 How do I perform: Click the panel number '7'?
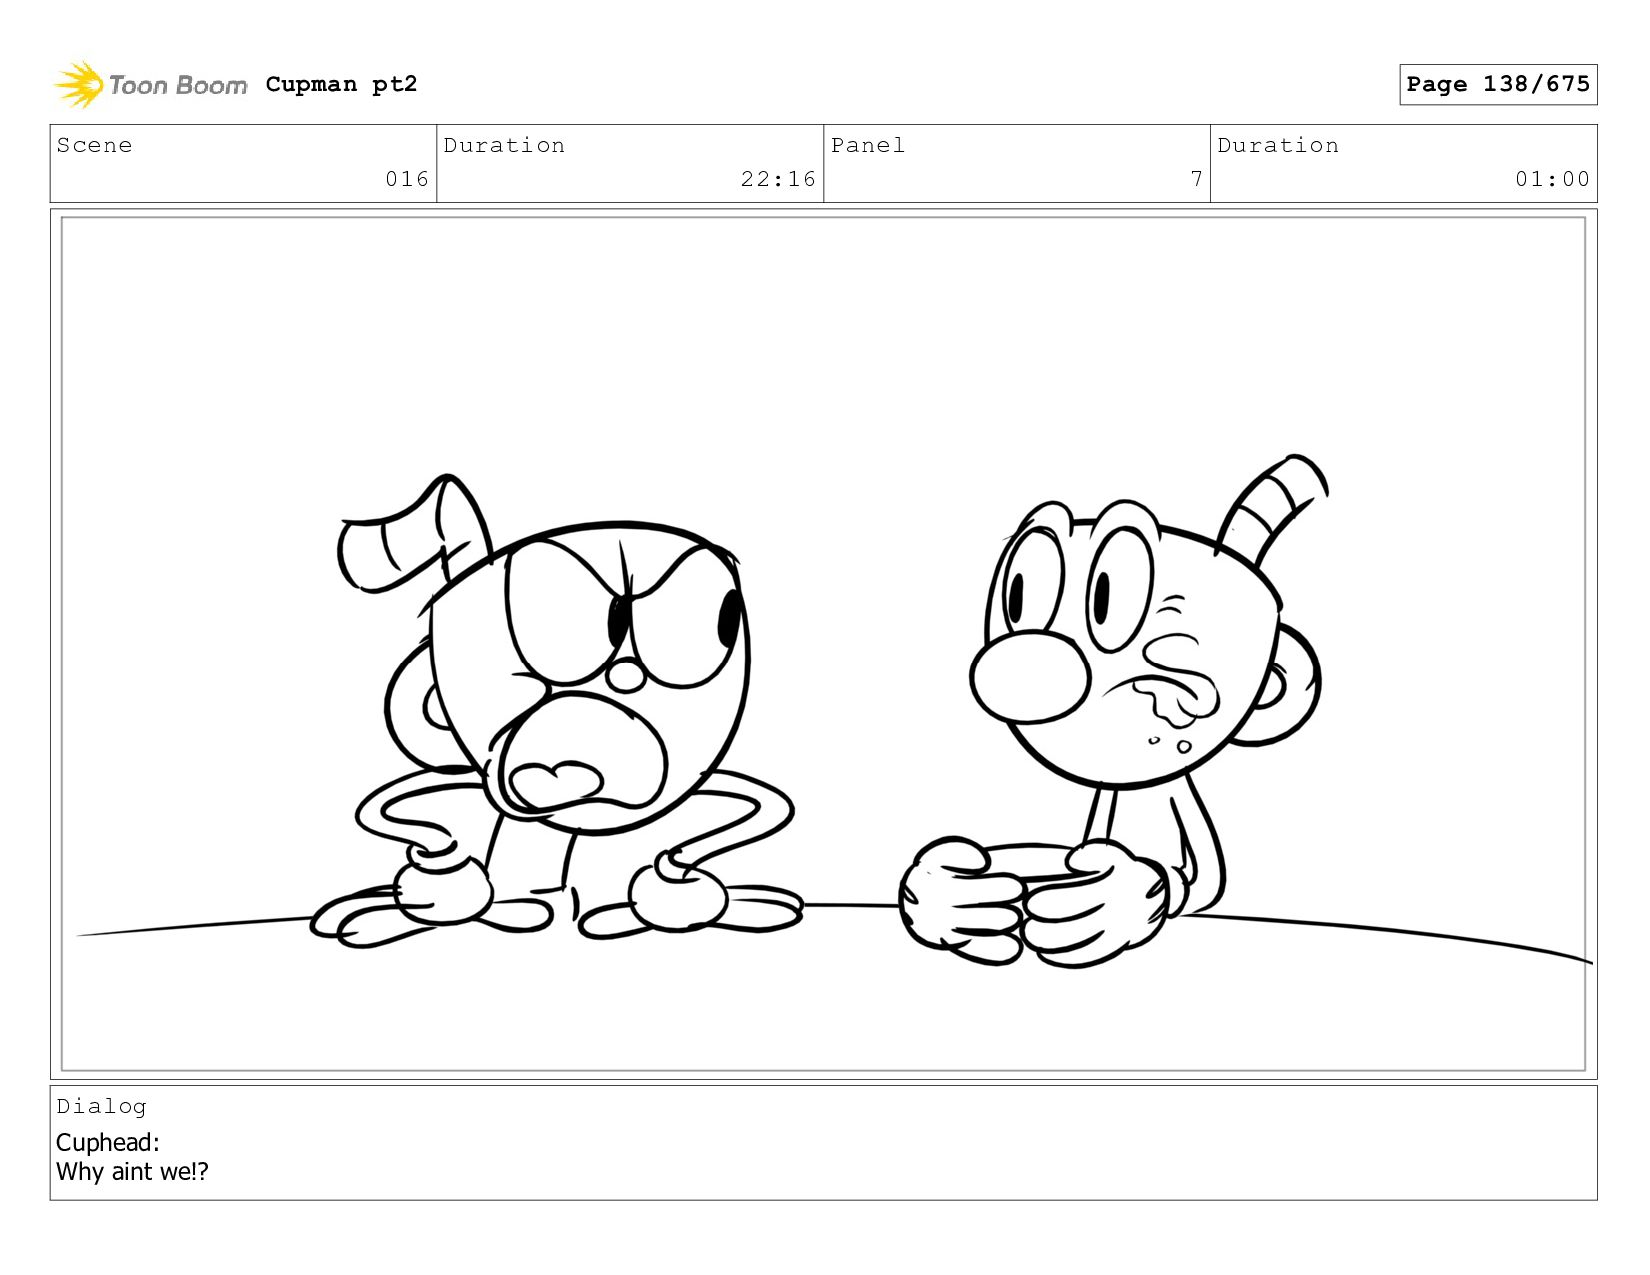(x=1196, y=179)
